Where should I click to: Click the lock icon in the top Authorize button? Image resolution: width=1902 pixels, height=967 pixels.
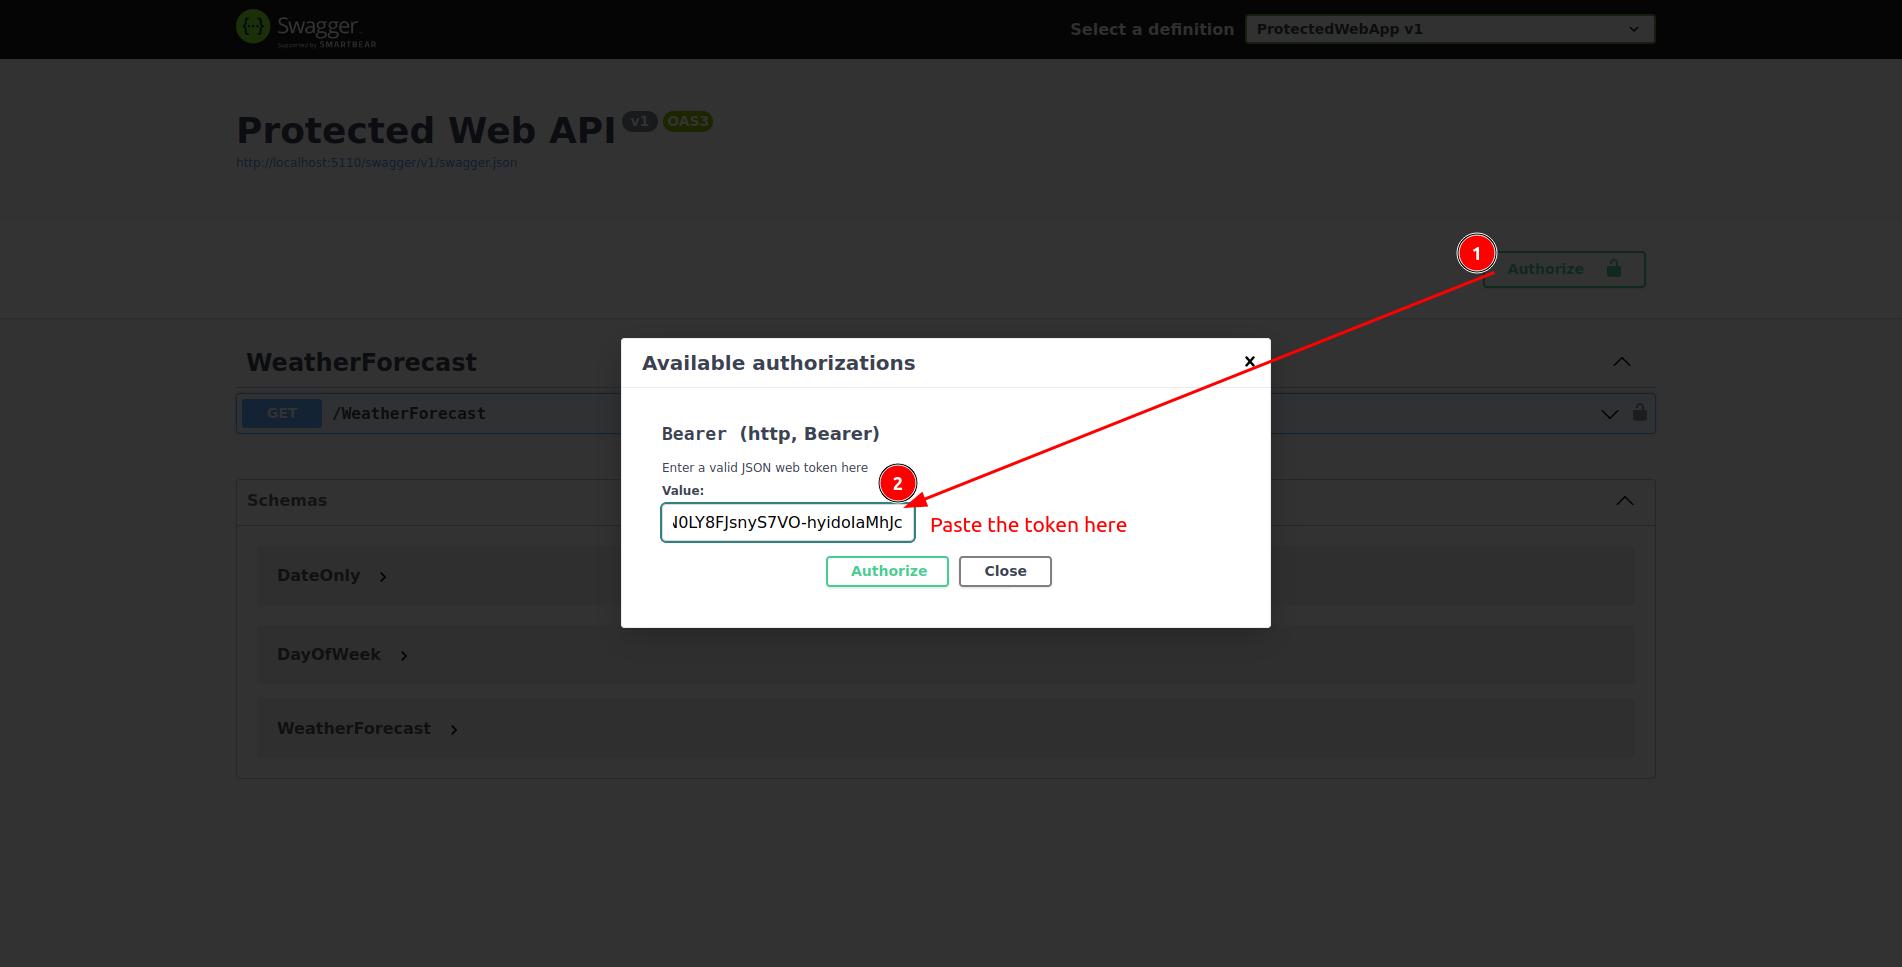pyautogui.click(x=1613, y=268)
